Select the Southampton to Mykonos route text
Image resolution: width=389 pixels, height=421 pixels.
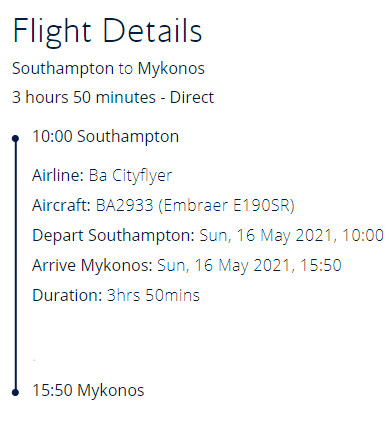[x=108, y=69]
